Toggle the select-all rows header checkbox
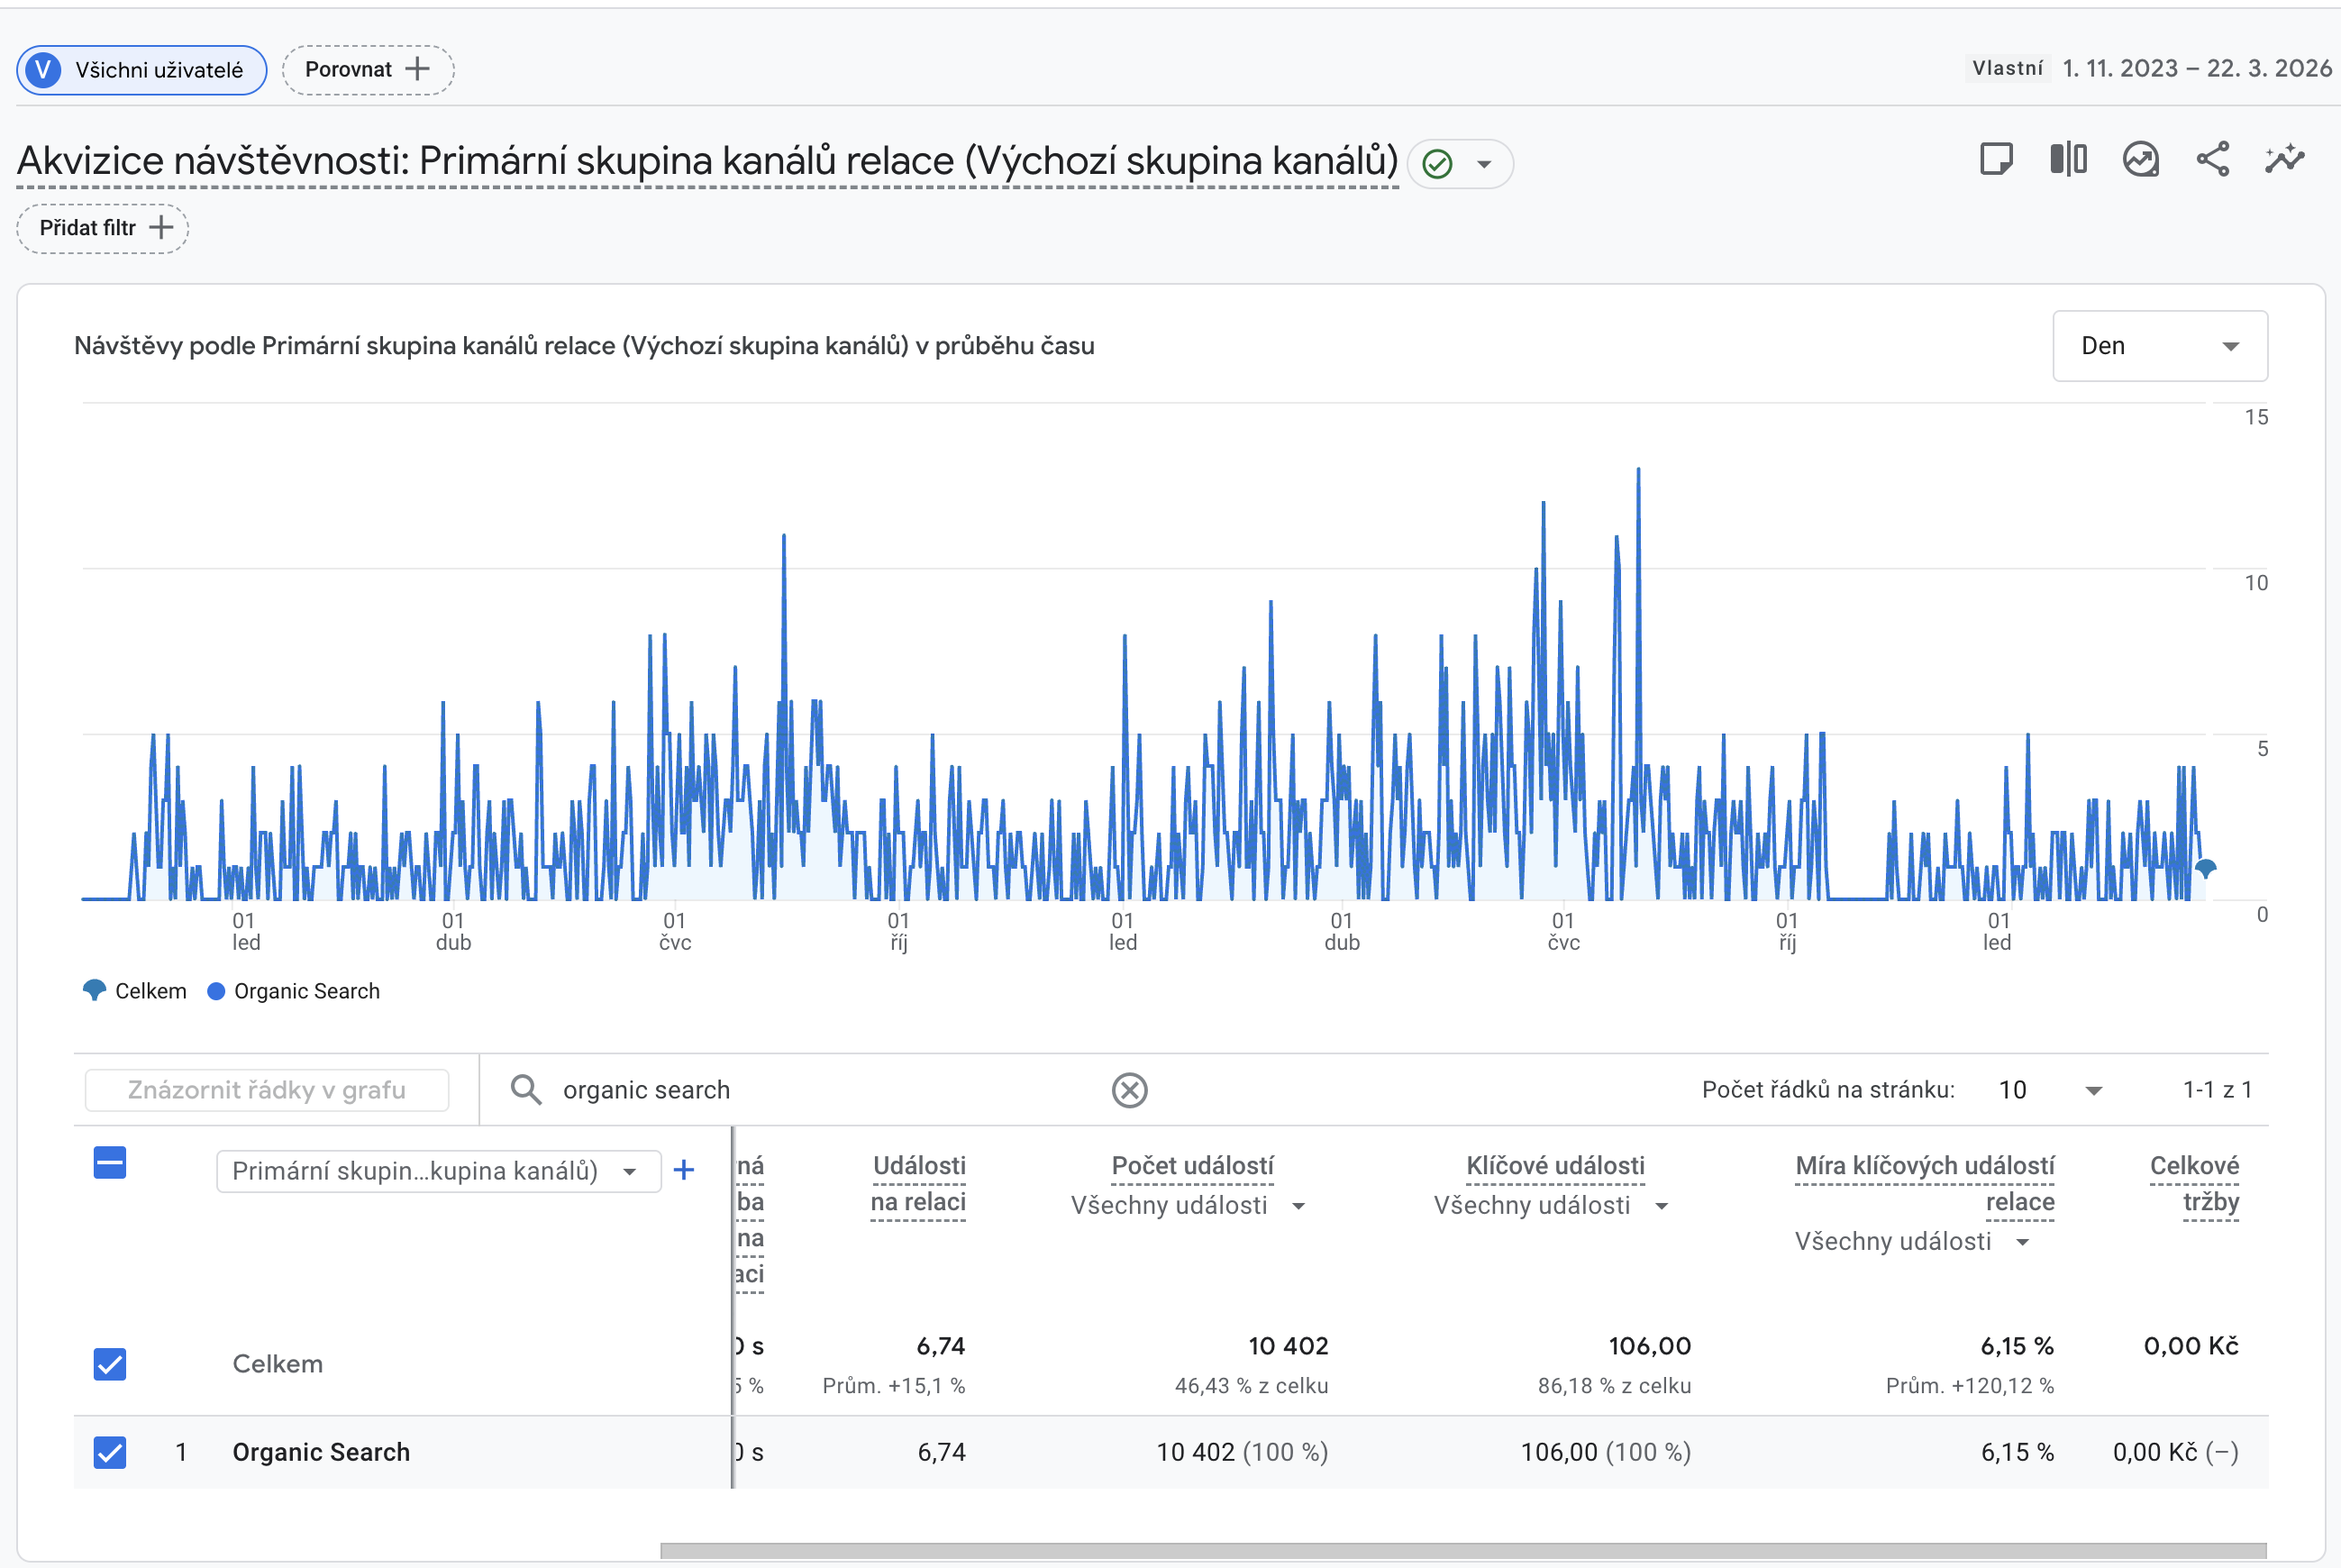The image size is (2341, 1568). pyautogui.click(x=110, y=1163)
